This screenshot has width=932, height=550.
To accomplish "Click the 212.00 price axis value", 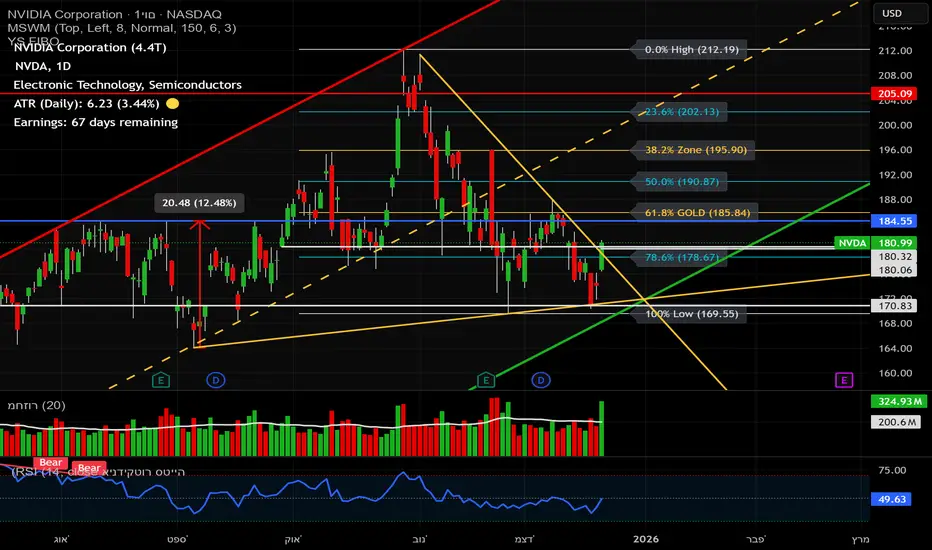I will pyautogui.click(x=895, y=51).
